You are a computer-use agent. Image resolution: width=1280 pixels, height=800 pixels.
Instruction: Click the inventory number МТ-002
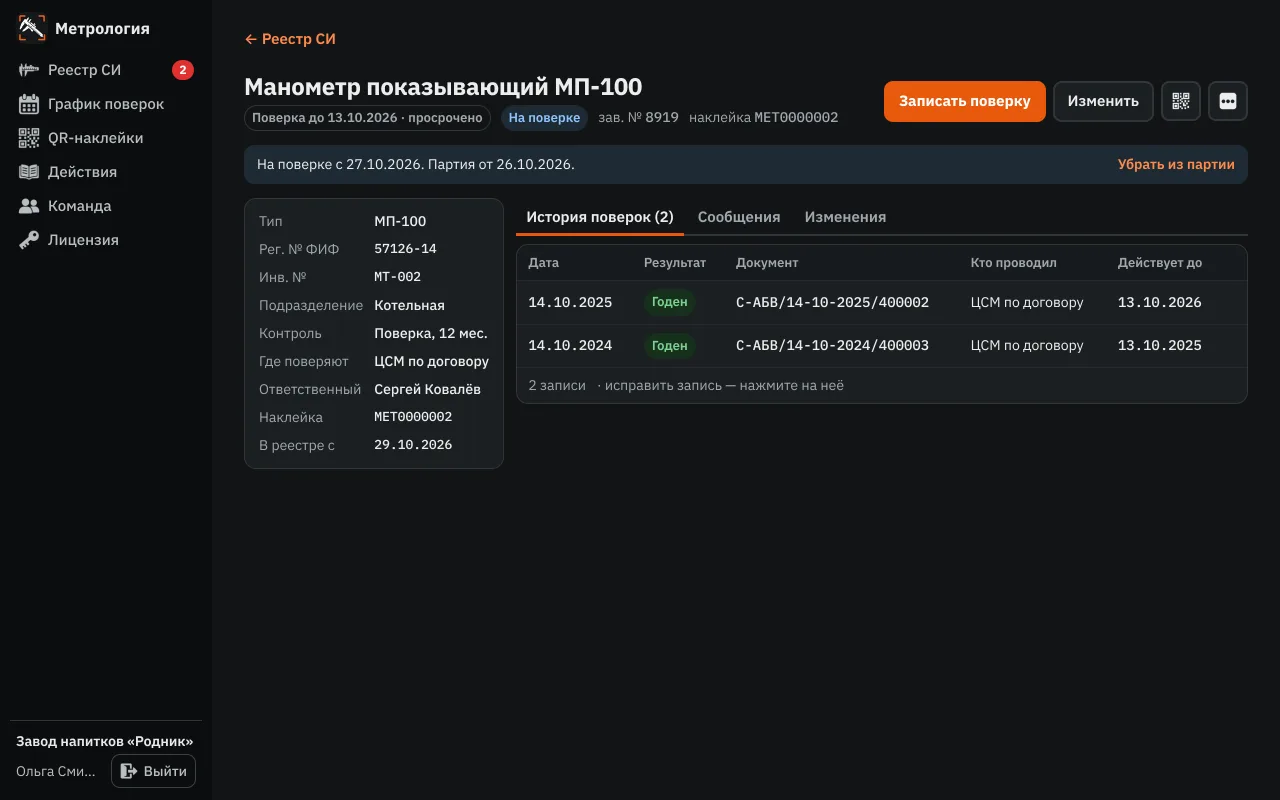(397, 277)
